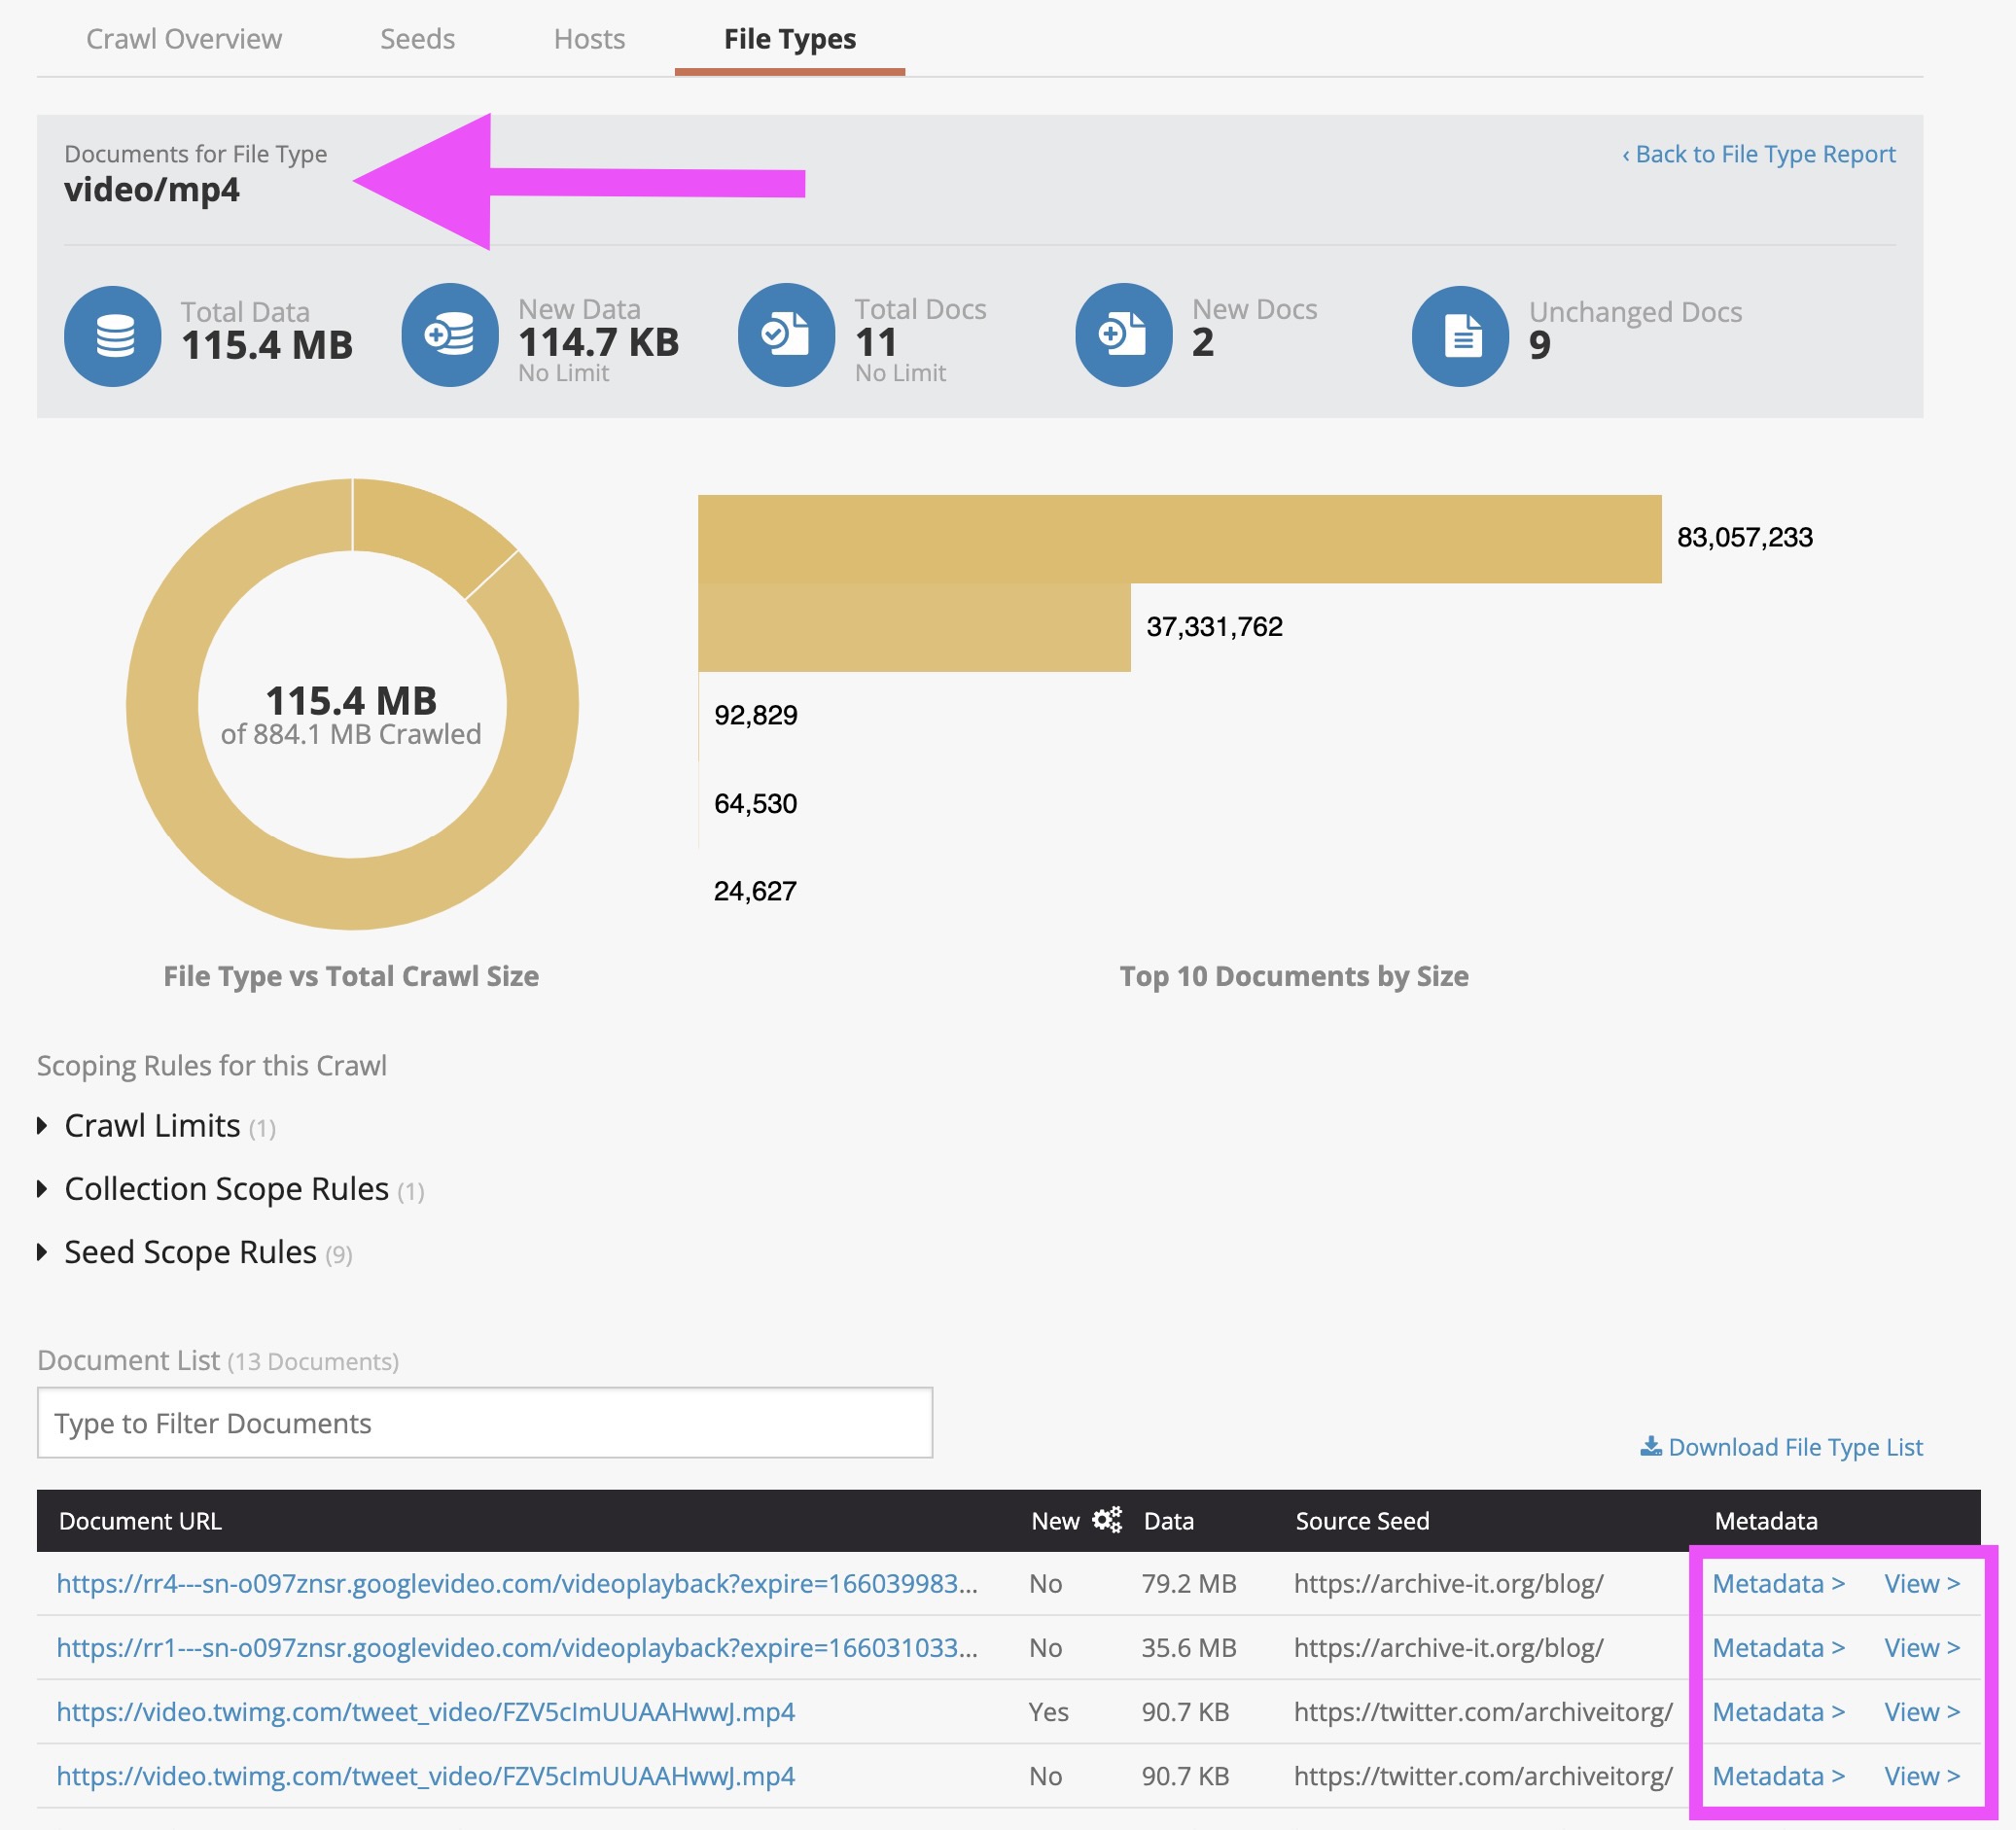Click the donut chart's smaller segment
The height and width of the screenshot is (1830, 2016).
(x=430, y=525)
